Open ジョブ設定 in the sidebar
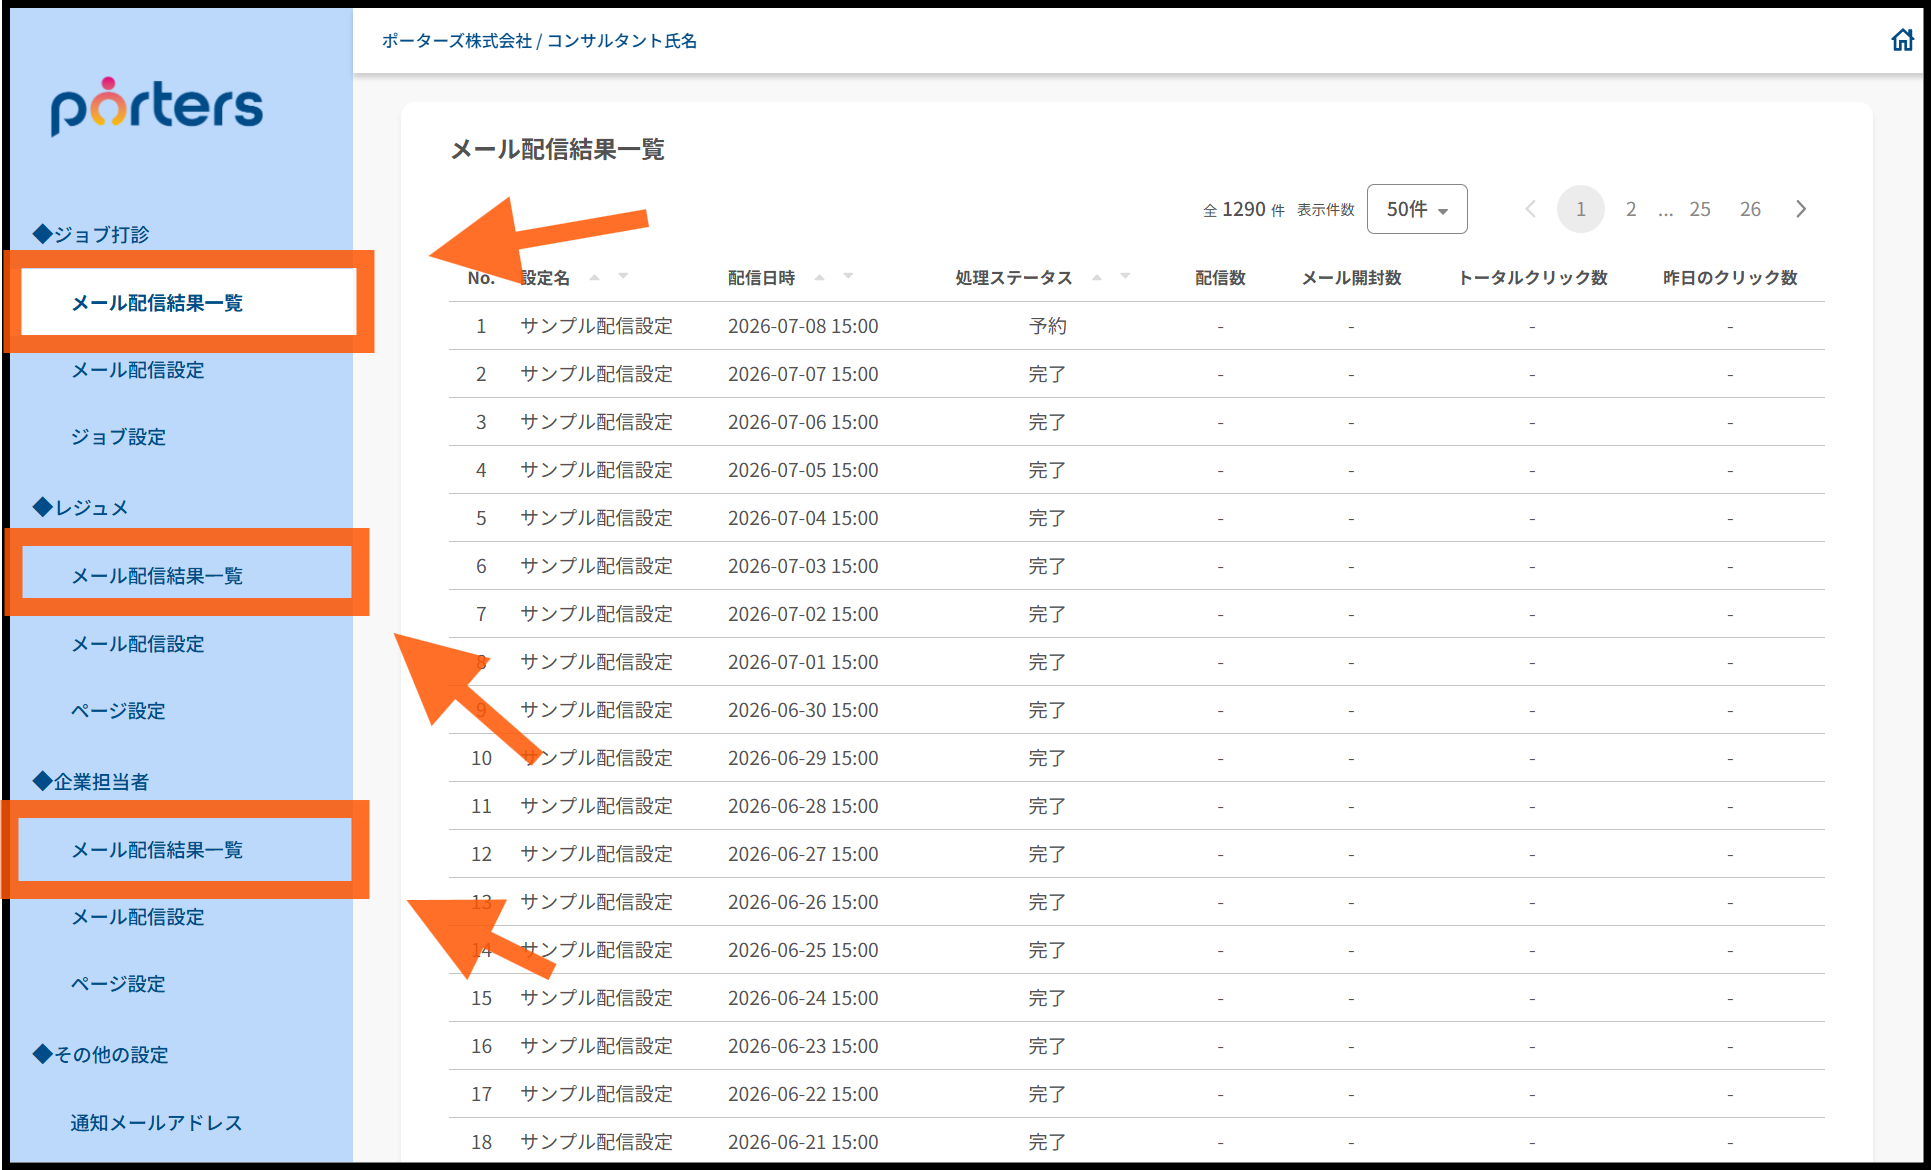Viewport: 1931px width, 1170px height. [118, 437]
